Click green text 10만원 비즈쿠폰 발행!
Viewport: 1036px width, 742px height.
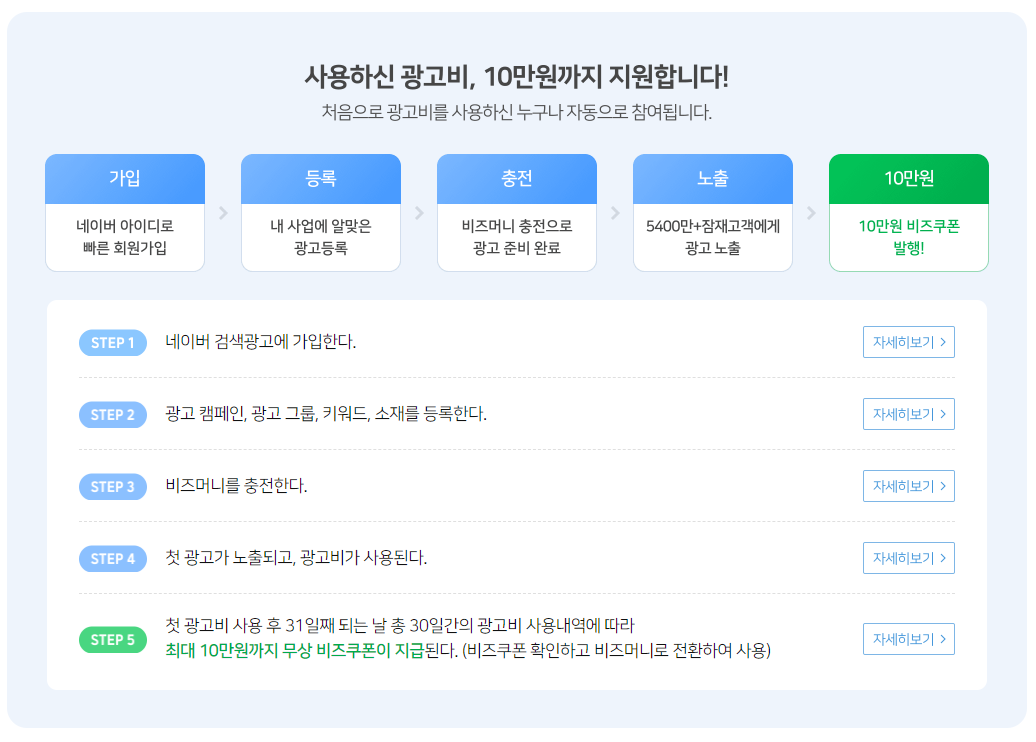tap(909, 237)
